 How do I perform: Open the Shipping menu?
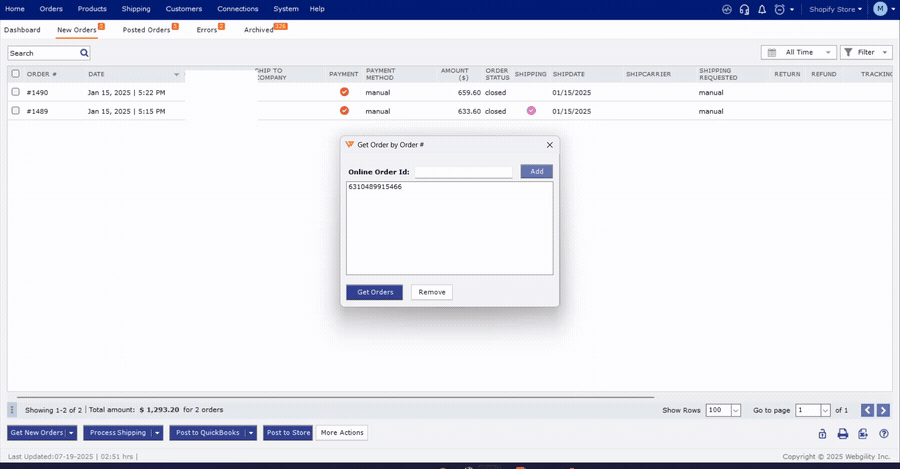[136, 9]
